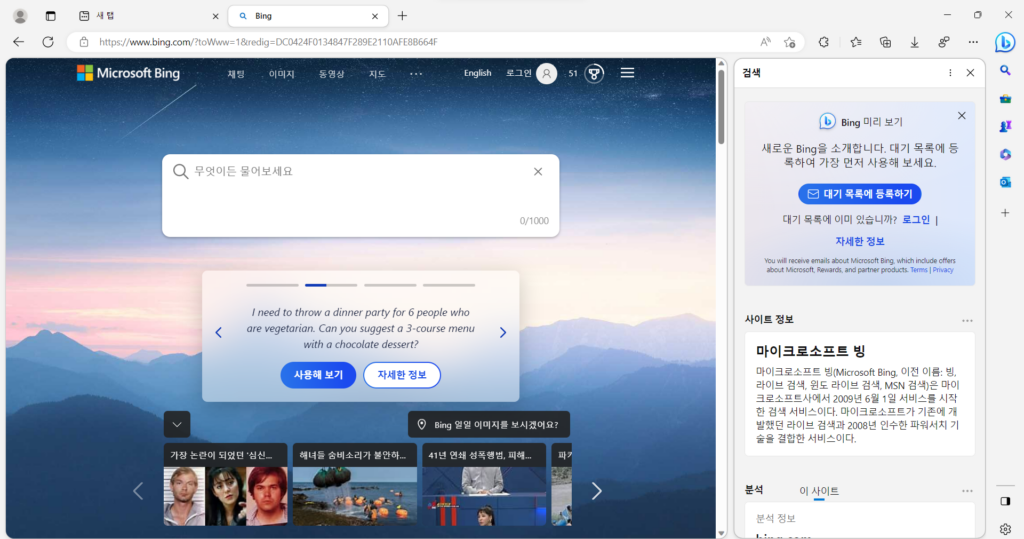This screenshot has height=539, width=1024.
Task: Open the sidebar Outlook icon
Action: [x=1005, y=182]
